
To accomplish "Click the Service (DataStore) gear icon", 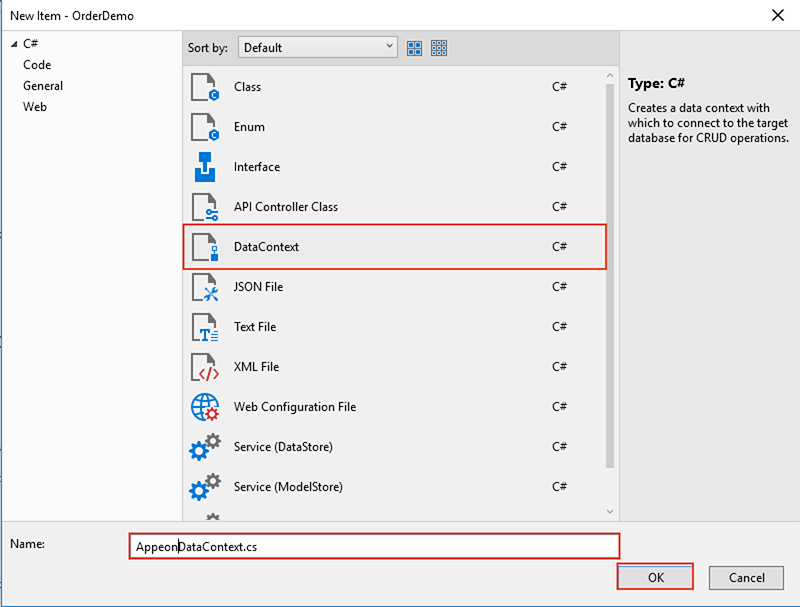I will pyautogui.click(x=204, y=447).
